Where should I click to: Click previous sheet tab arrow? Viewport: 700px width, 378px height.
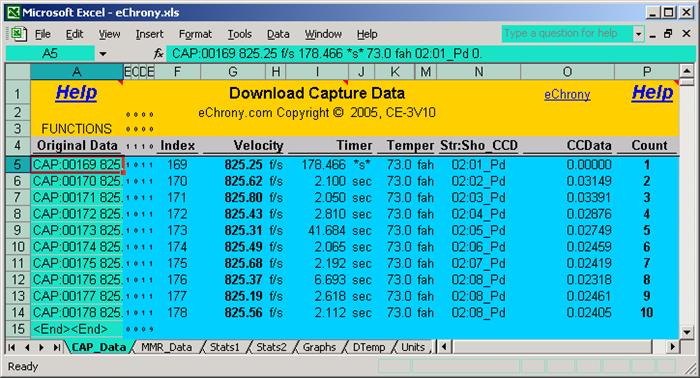coord(27,347)
